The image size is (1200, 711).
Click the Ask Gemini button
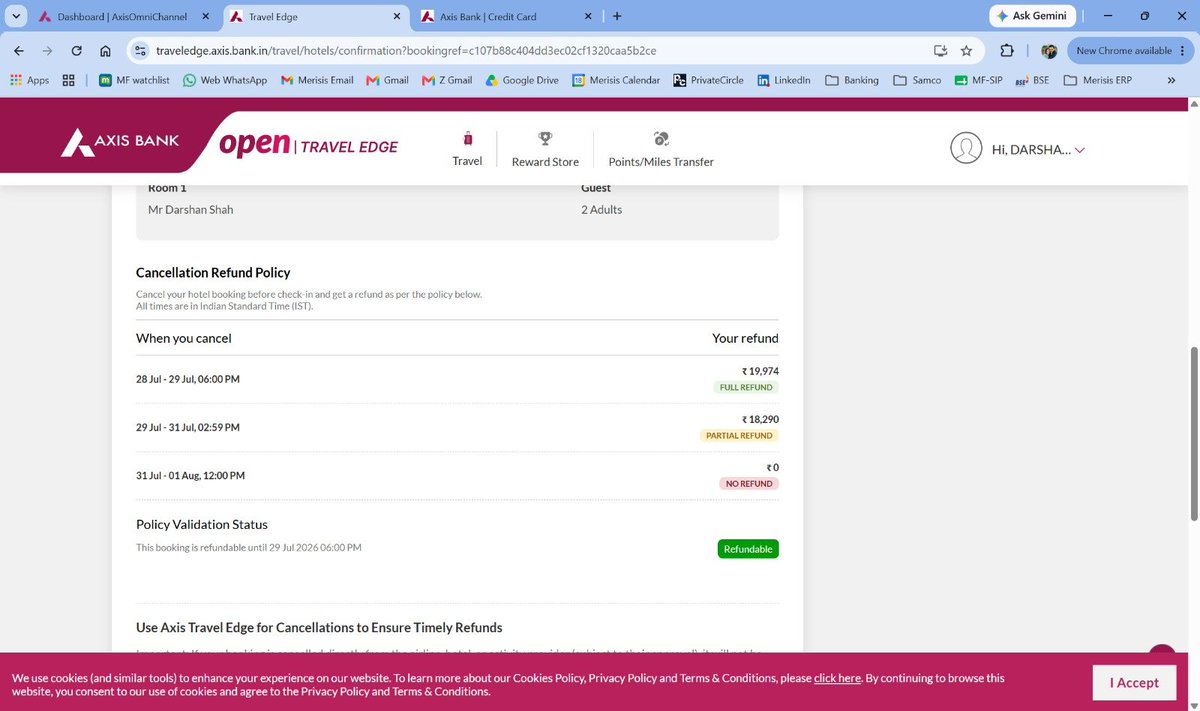click(1033, 16)
